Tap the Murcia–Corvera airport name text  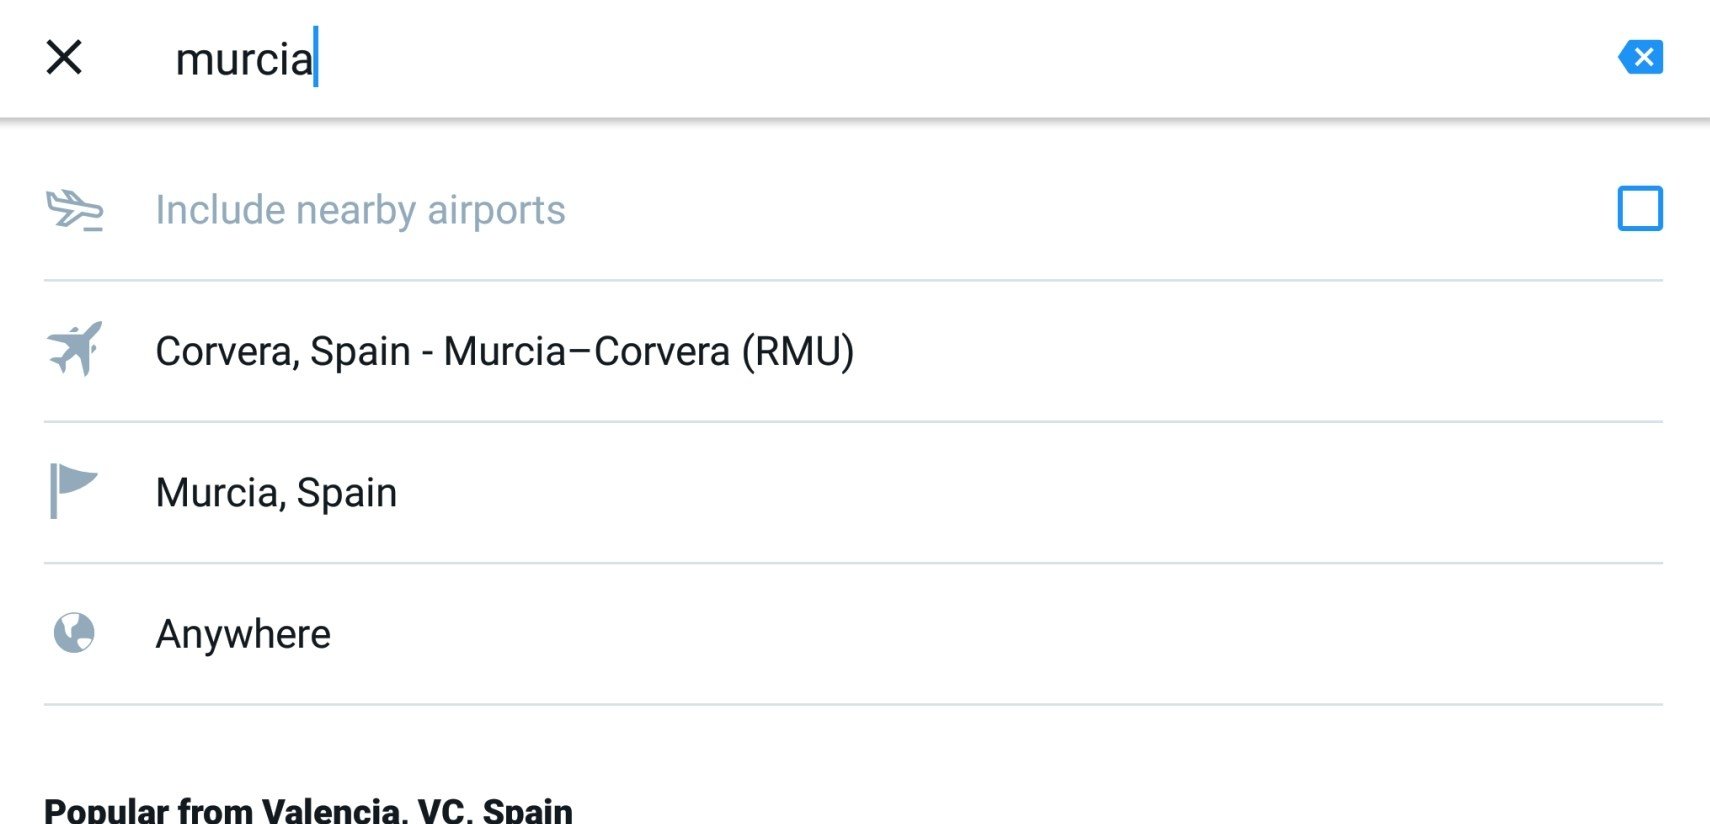pos(586,352)
